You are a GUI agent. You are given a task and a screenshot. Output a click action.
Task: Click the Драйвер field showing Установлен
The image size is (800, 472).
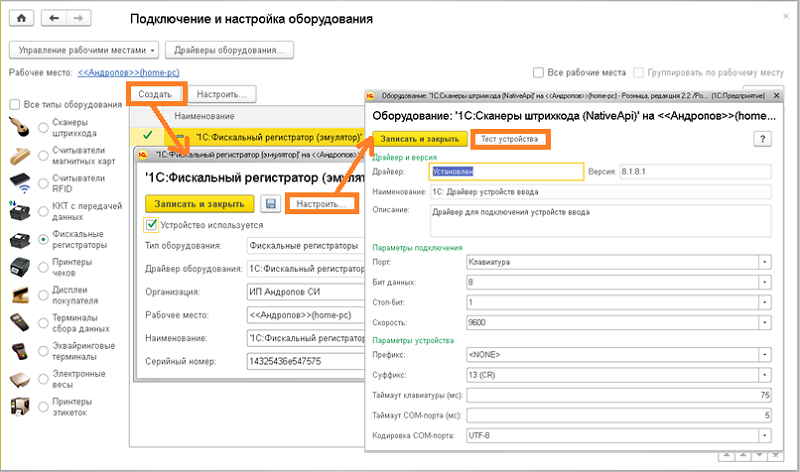507,172
